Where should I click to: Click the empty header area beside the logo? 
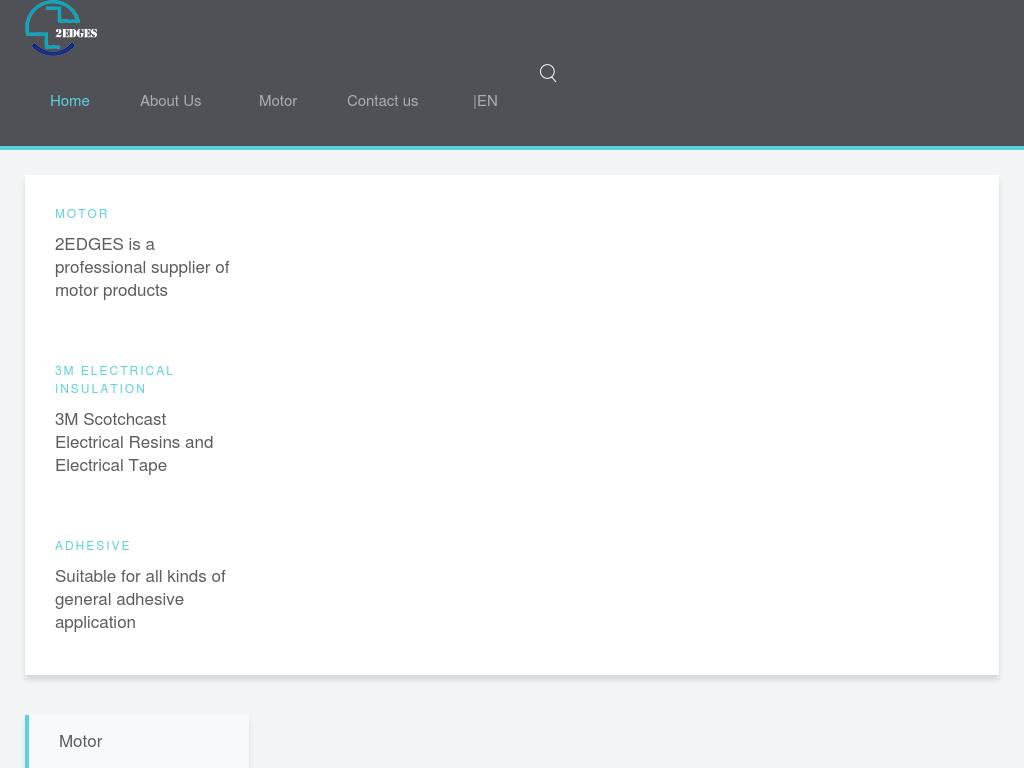pyautogui.click(x=300, y=28)
